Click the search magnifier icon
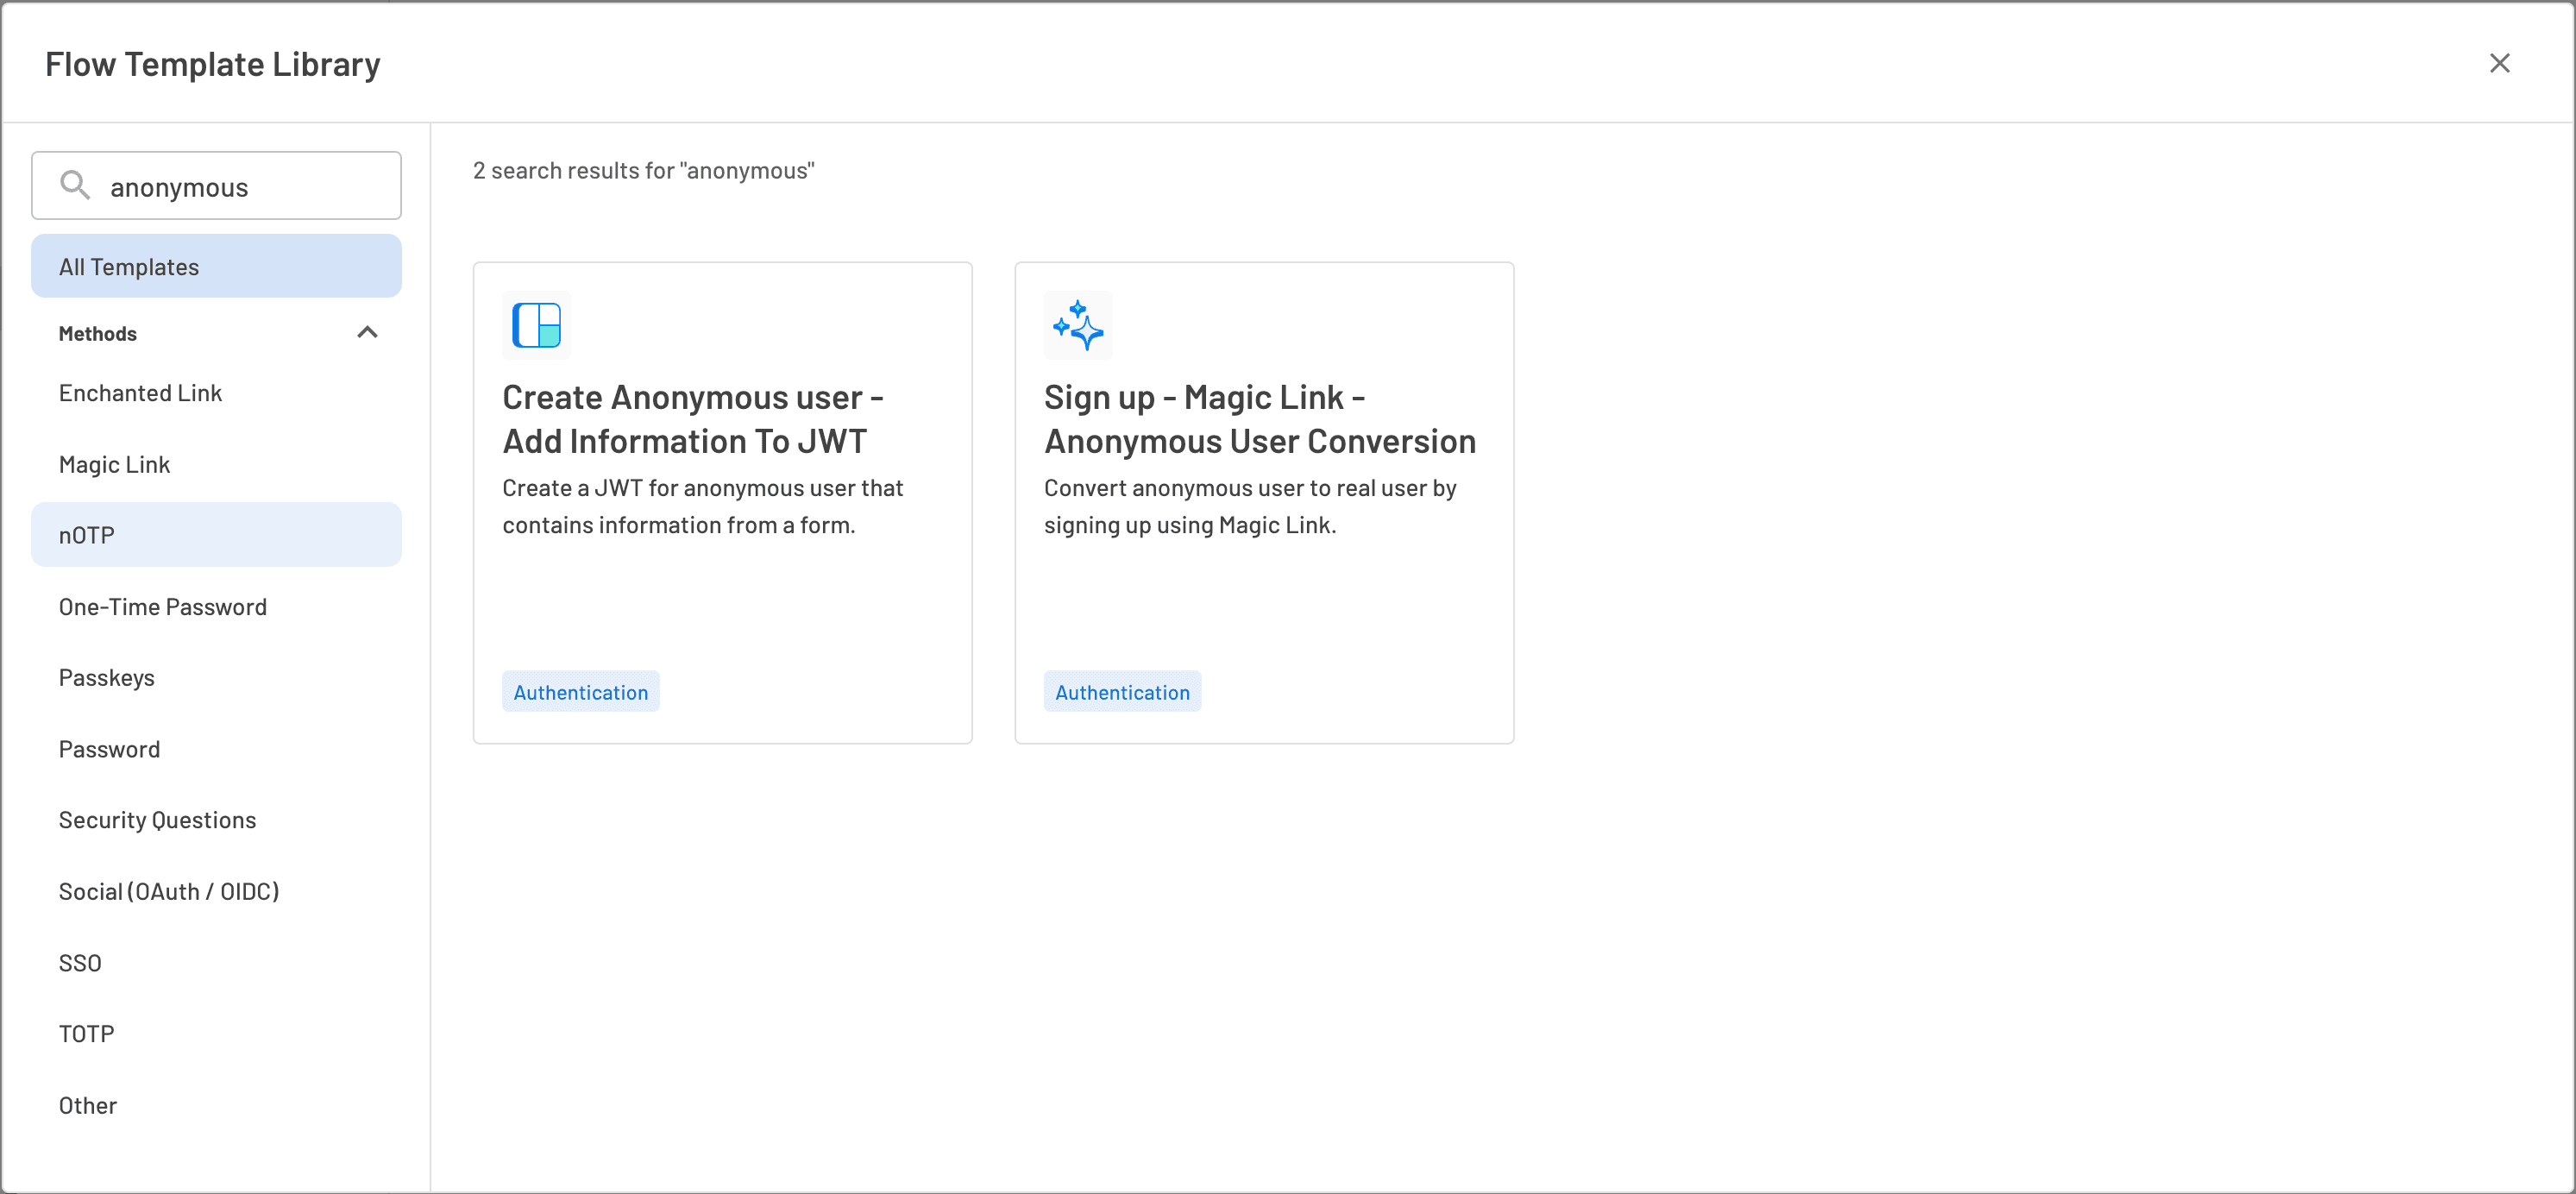Viewport: 2576px width, 1194px height. pos(75,185)
